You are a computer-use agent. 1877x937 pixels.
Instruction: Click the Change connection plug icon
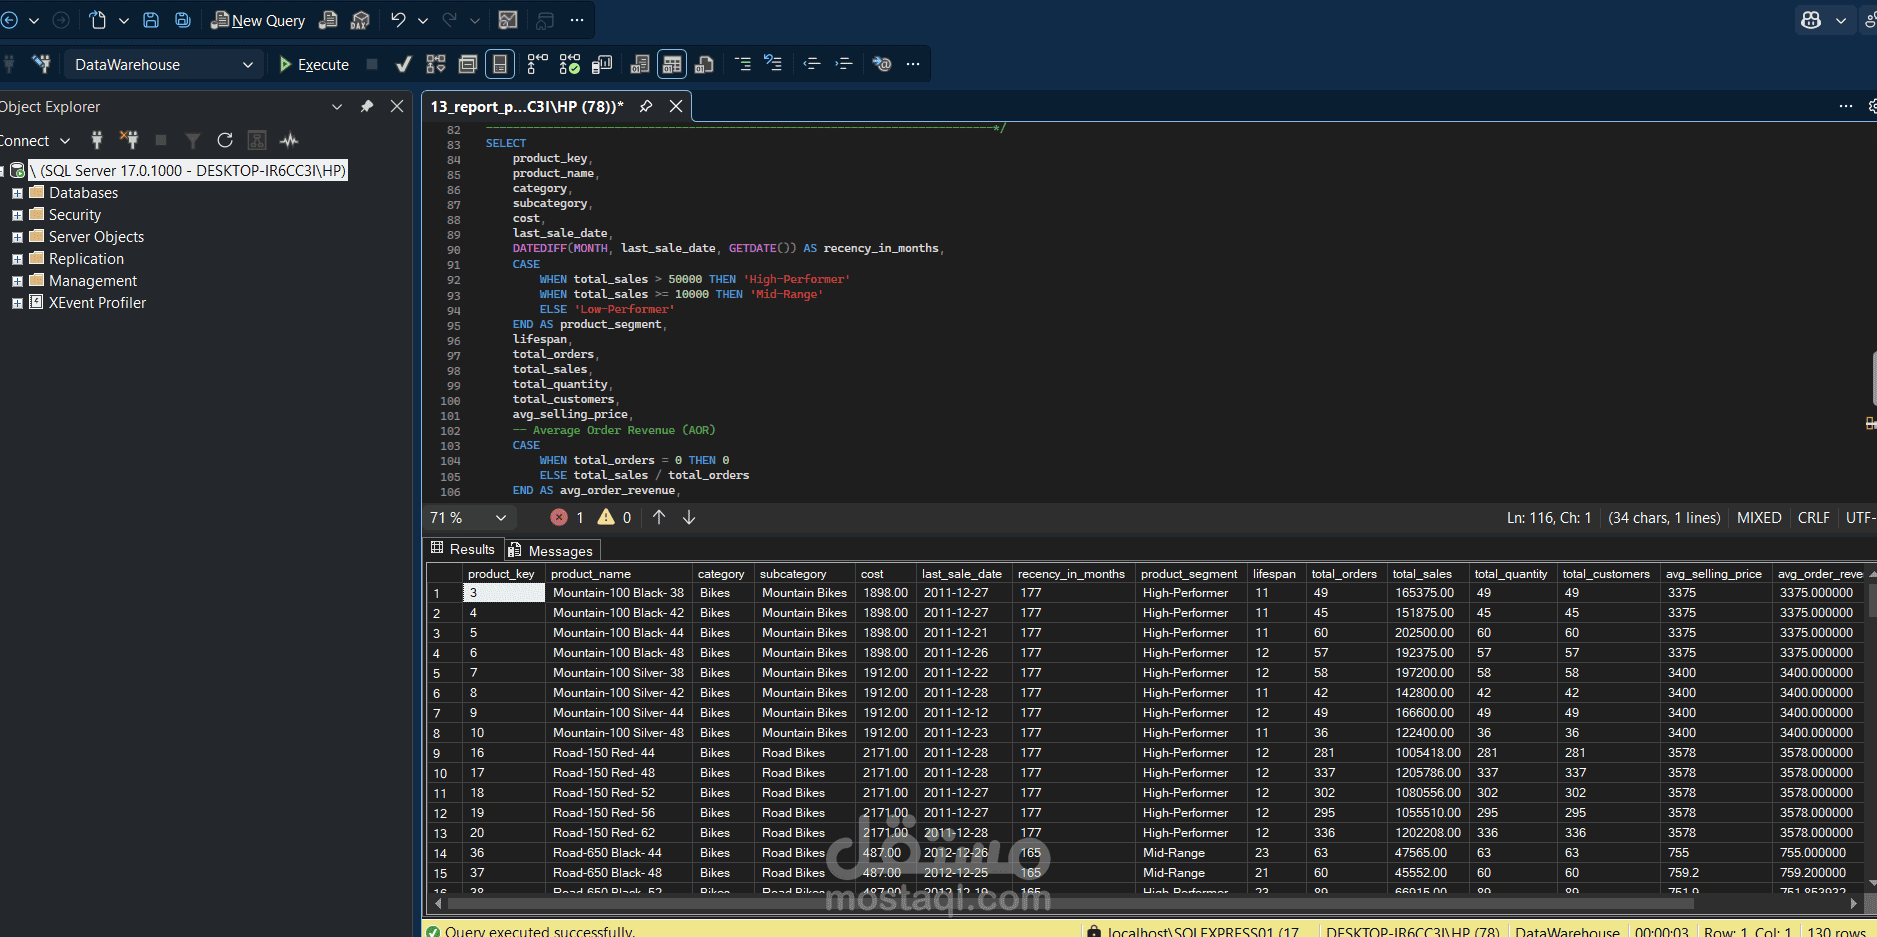tap(41, 64)
